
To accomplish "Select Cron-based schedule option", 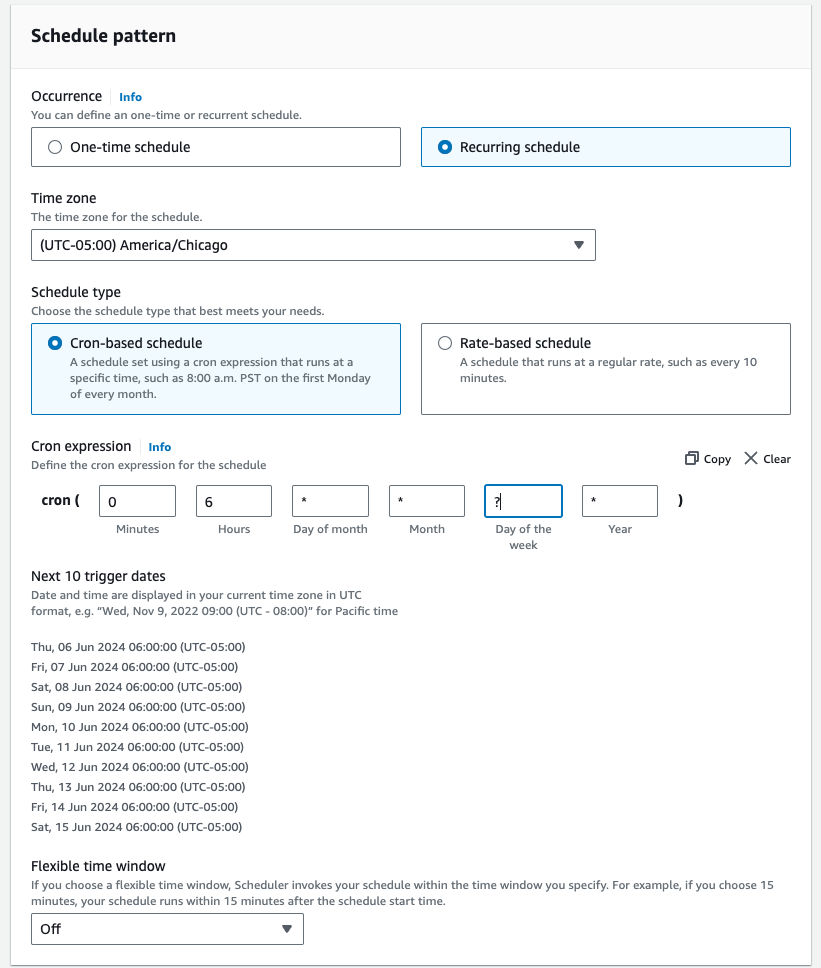I will click(55, 342).
